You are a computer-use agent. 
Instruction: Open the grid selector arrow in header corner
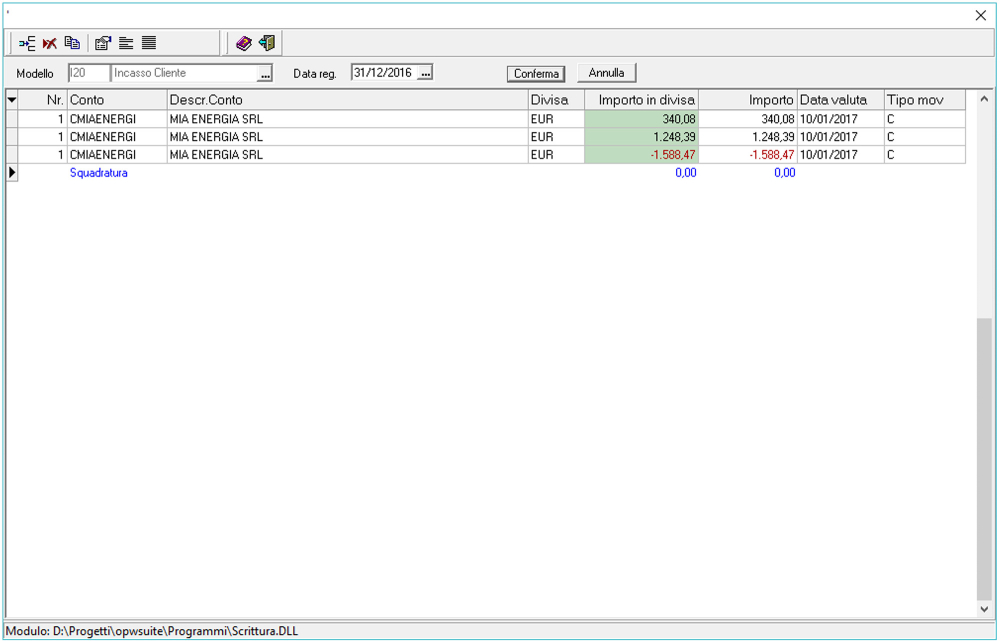coord(12,100)
